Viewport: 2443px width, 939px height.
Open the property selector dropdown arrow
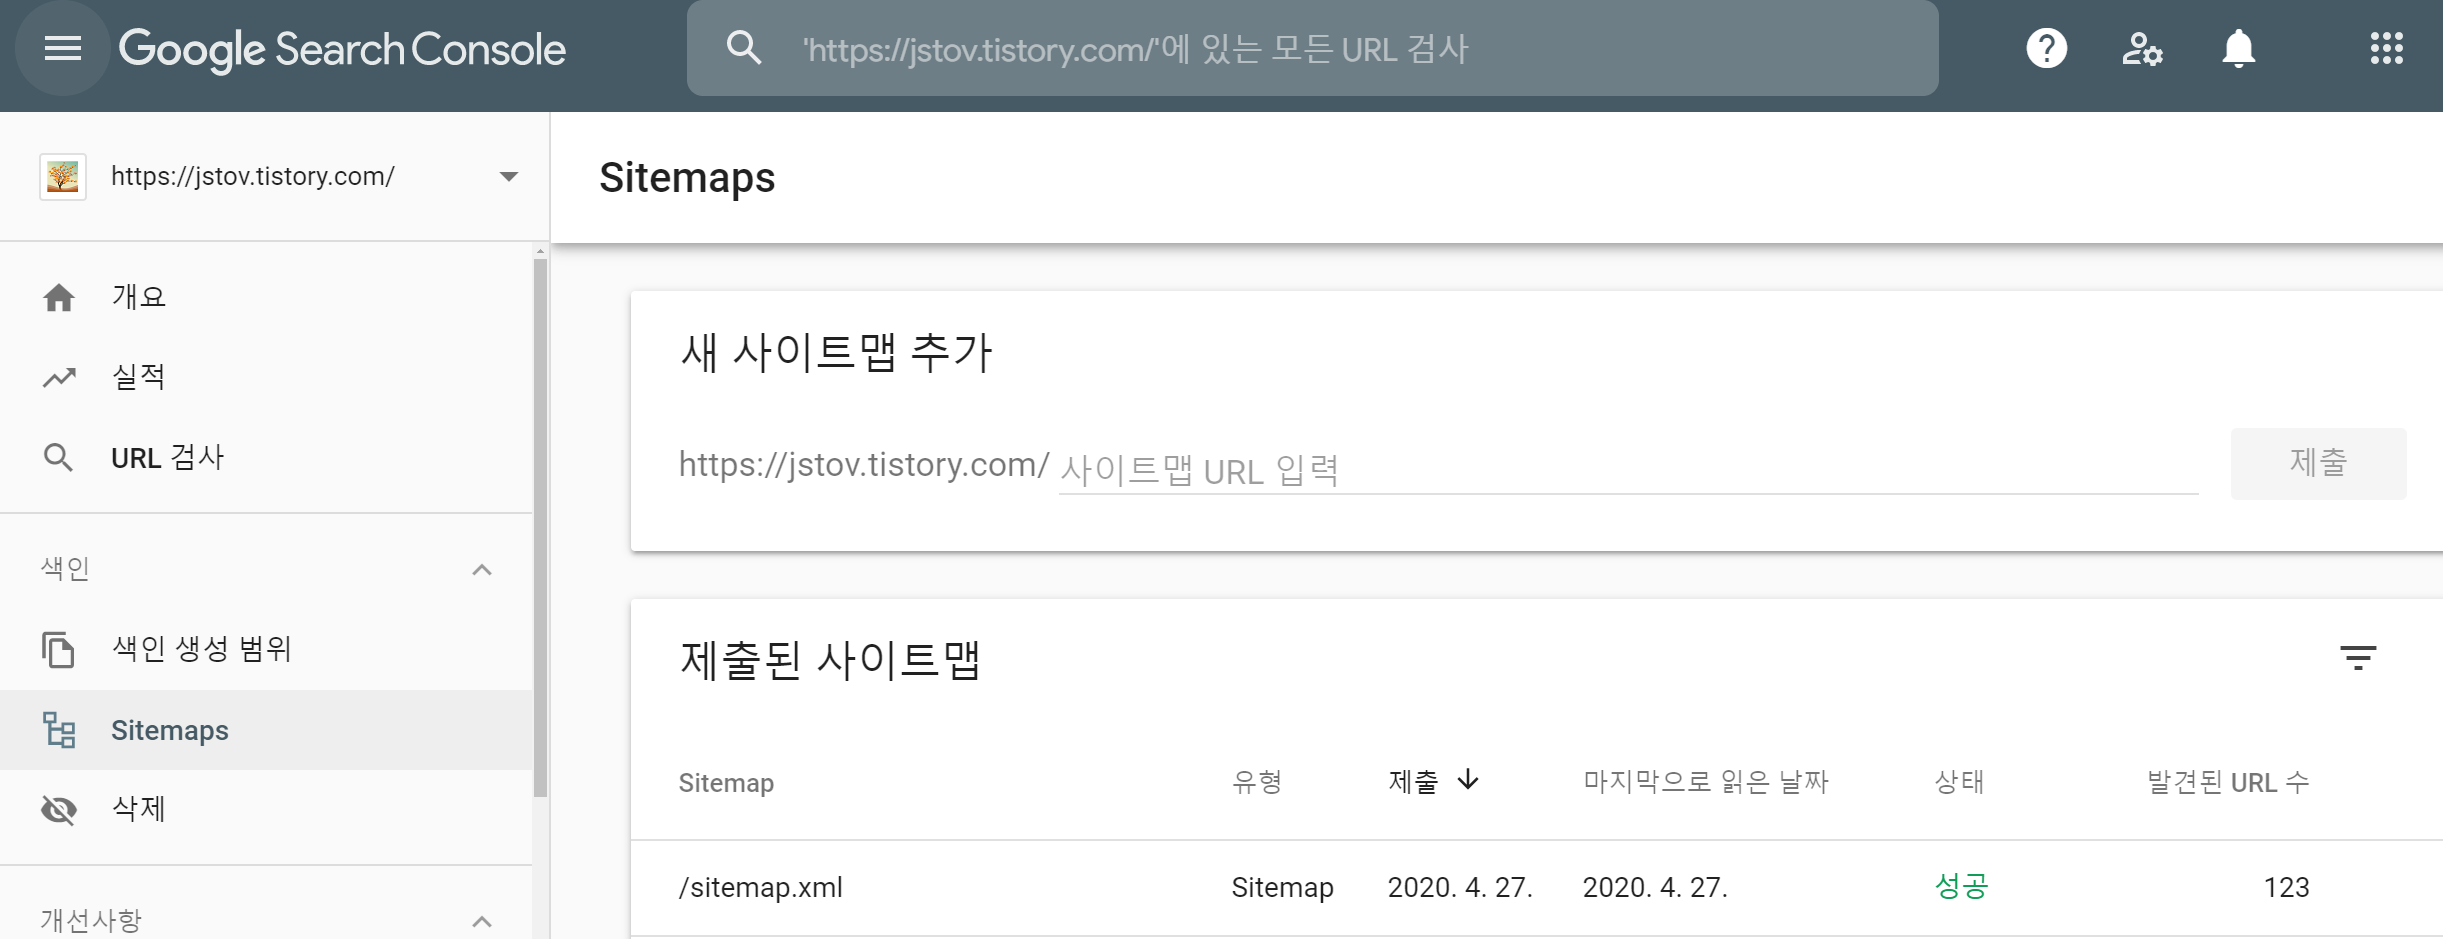(x=508, y=177)
